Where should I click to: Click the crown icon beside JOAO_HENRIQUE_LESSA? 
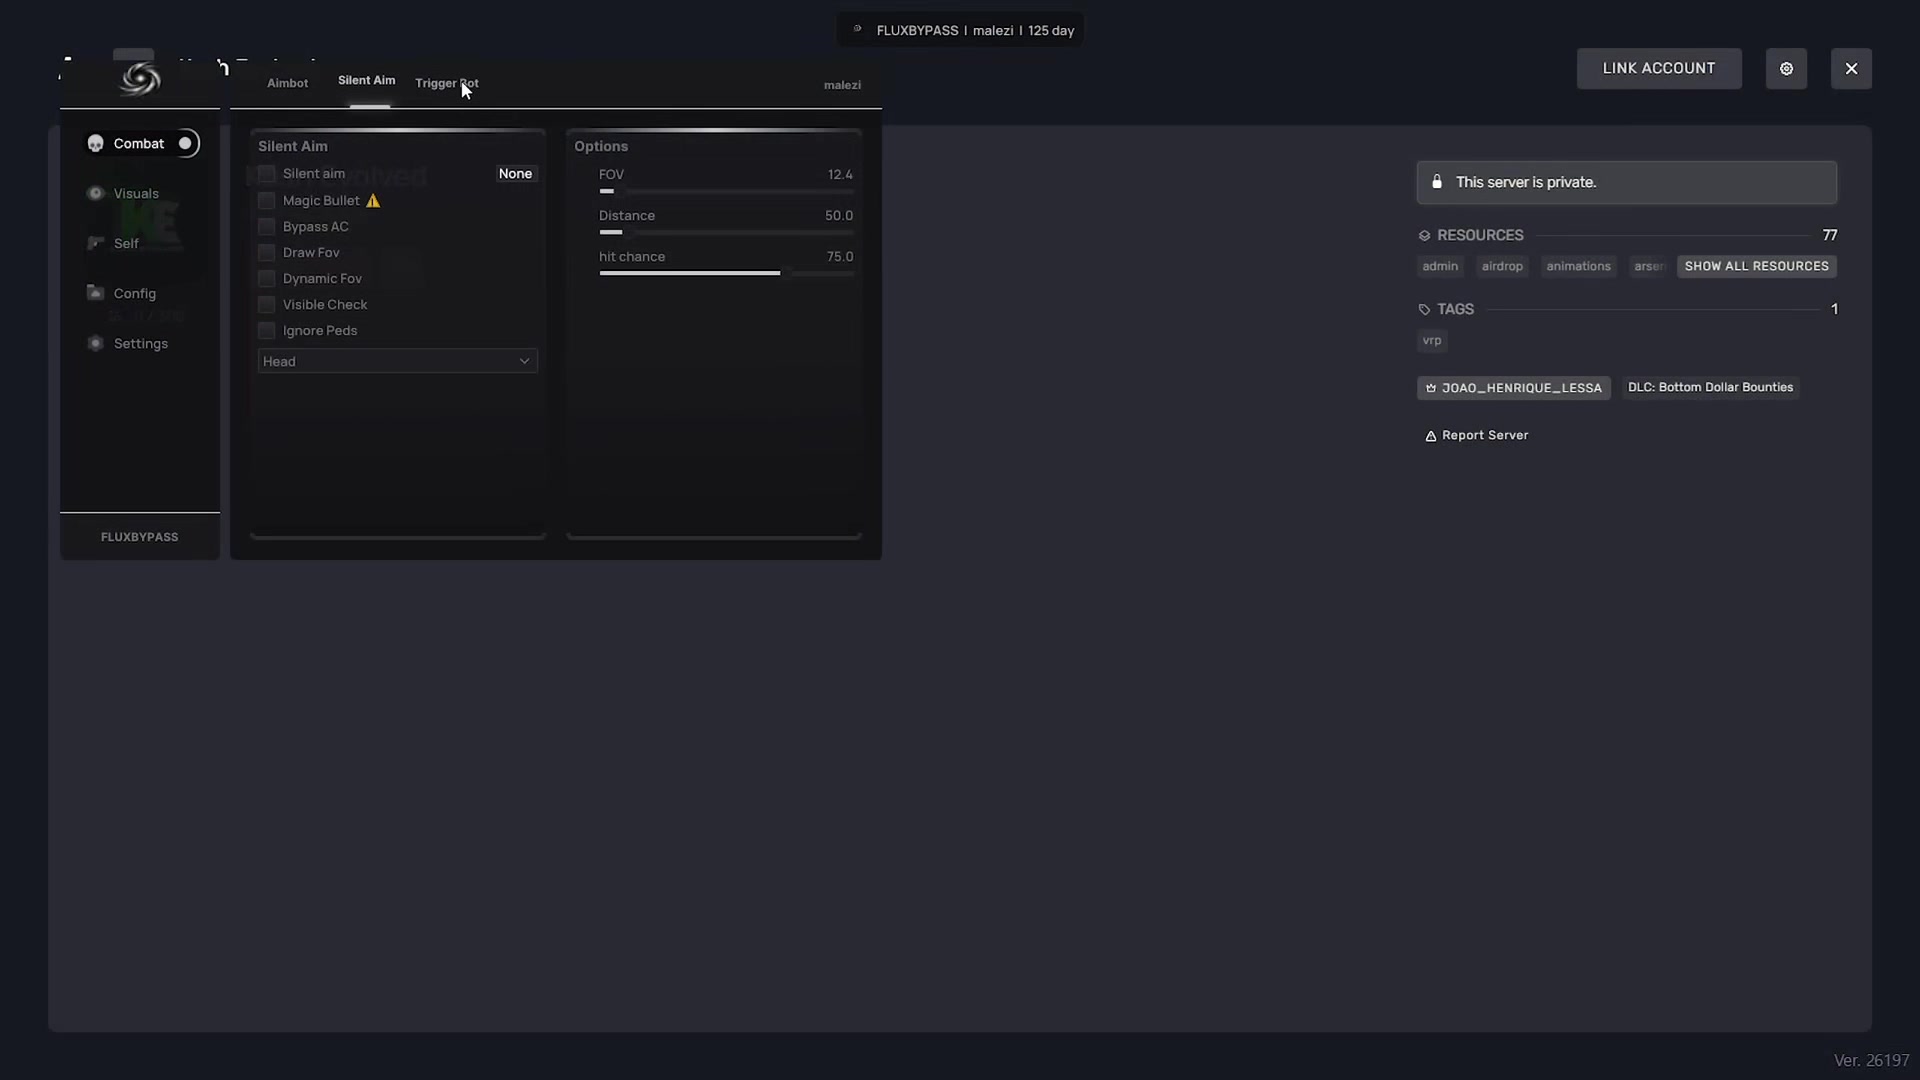coord(1431,388)
